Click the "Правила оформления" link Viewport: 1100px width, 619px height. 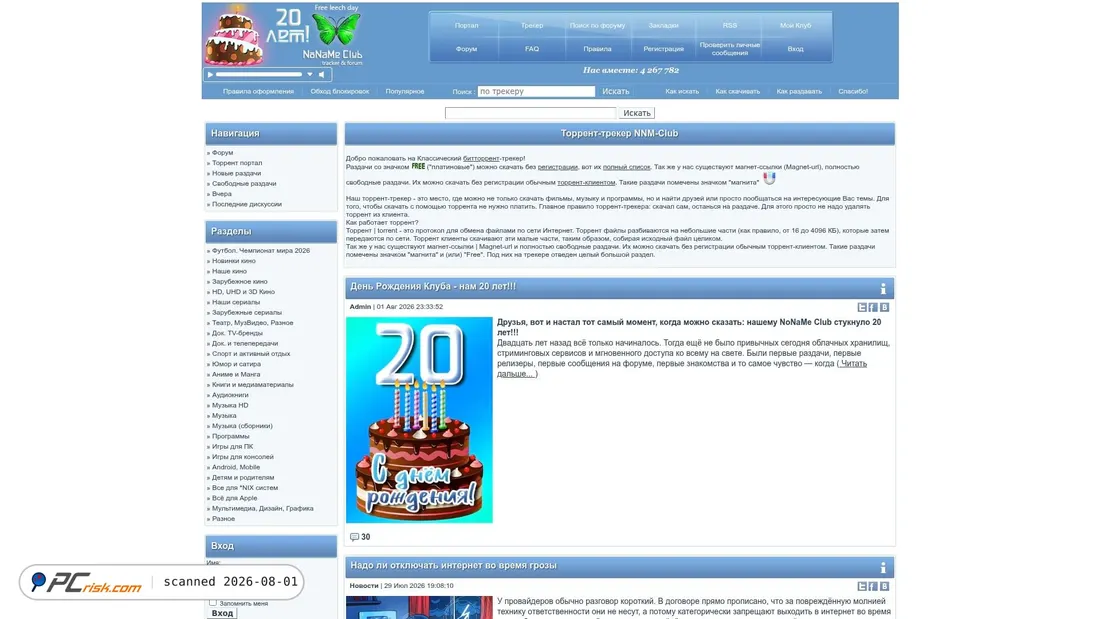(x=258, y=91)
